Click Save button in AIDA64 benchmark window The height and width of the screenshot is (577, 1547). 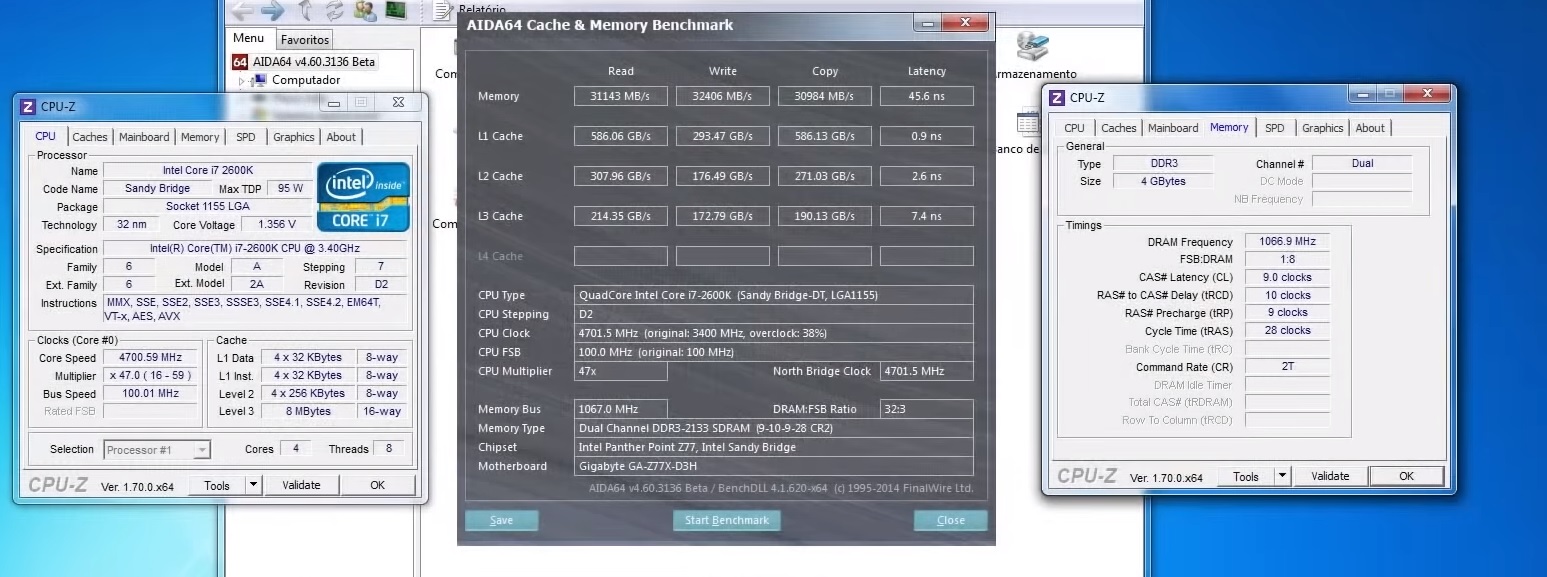click(x=502, y=520)
